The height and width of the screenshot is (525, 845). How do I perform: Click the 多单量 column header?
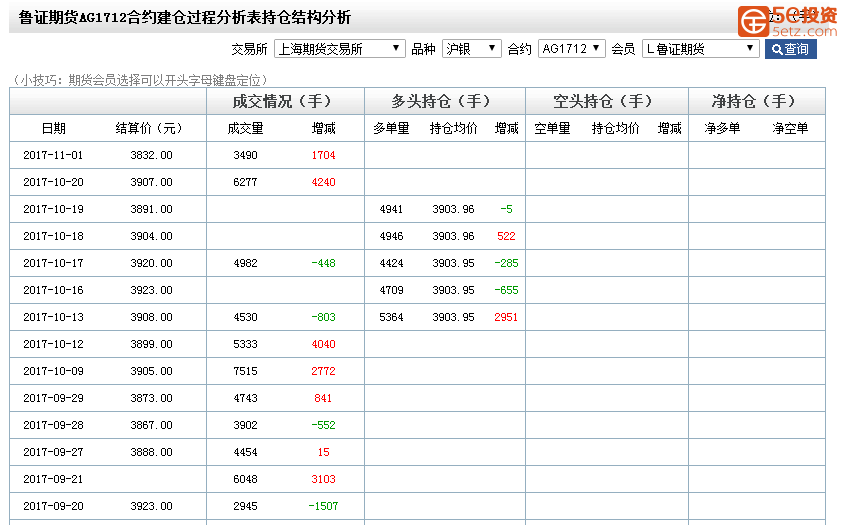pos(391,128)
